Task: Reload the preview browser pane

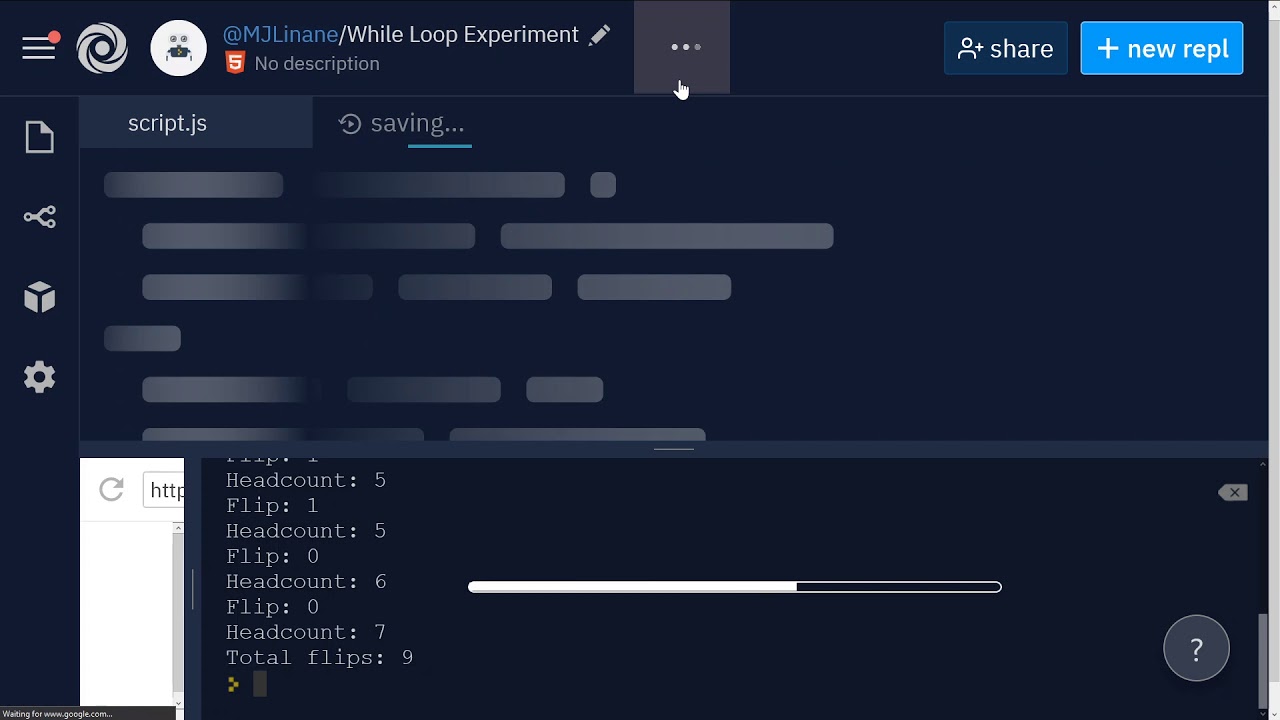Action: [111, 489]
